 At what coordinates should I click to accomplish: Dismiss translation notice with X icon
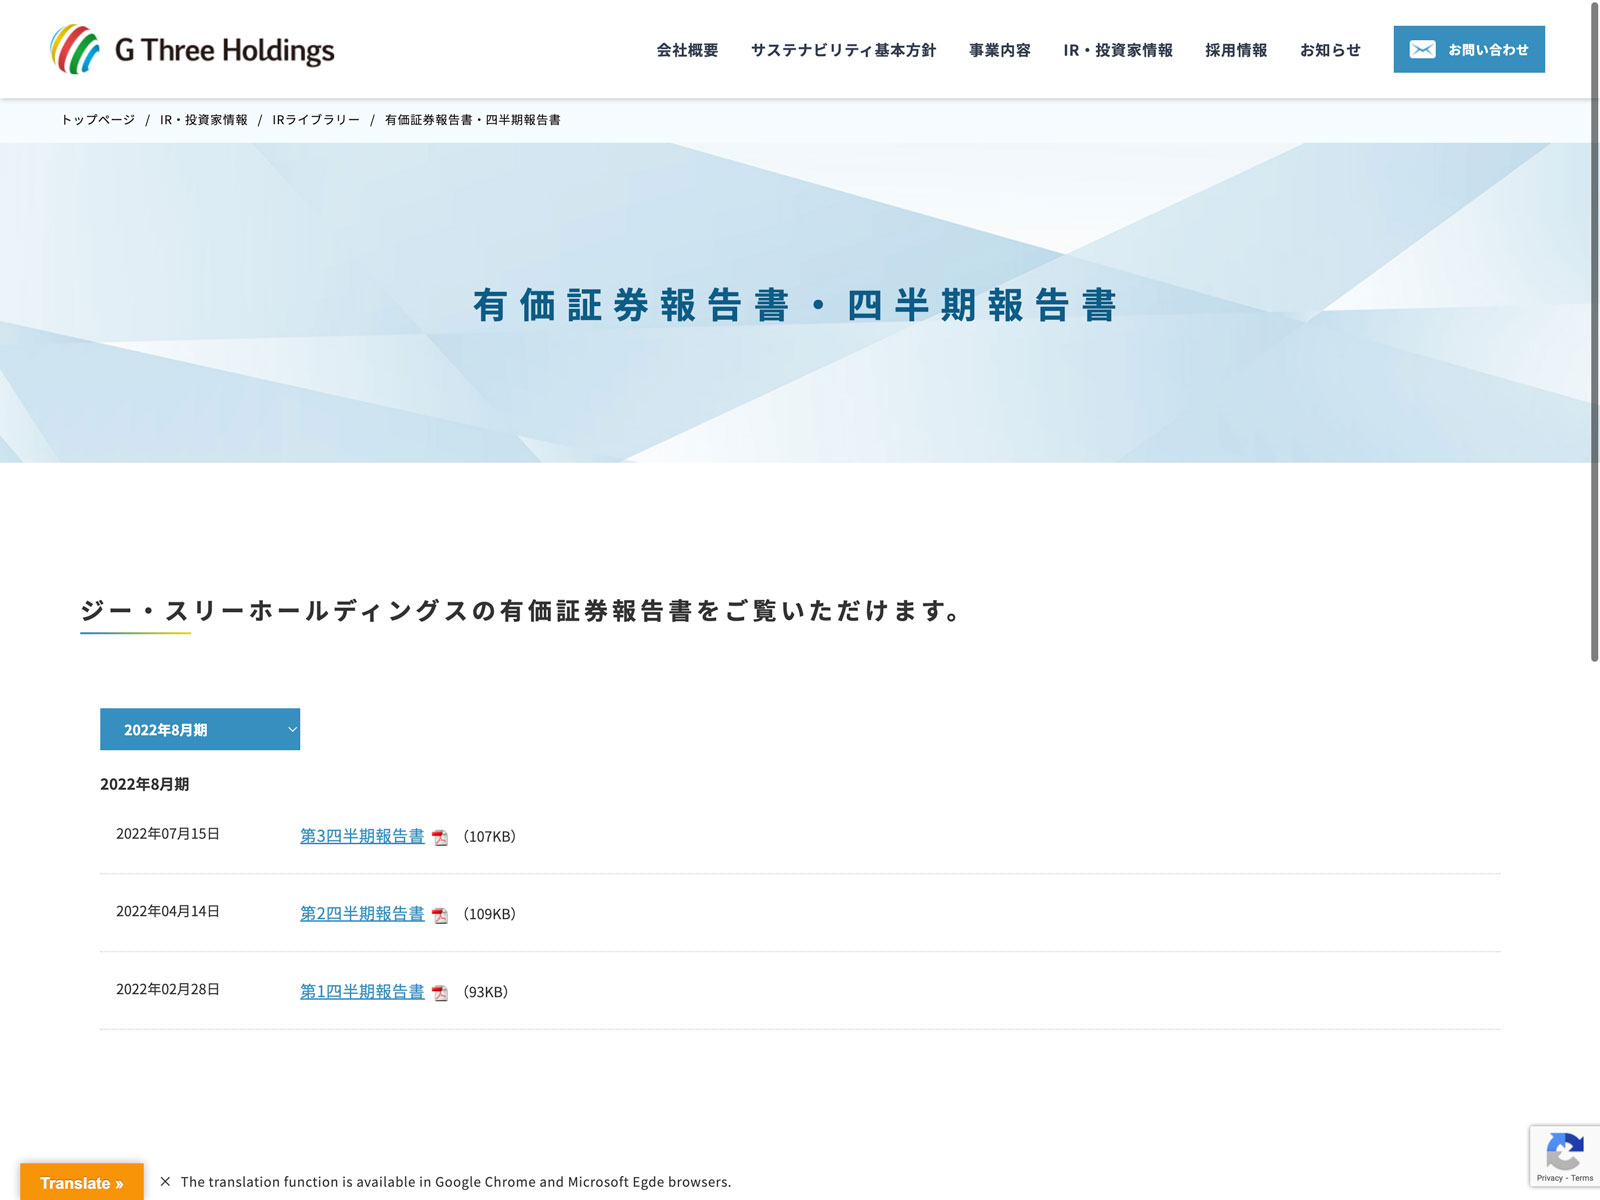click(165, 1182)
